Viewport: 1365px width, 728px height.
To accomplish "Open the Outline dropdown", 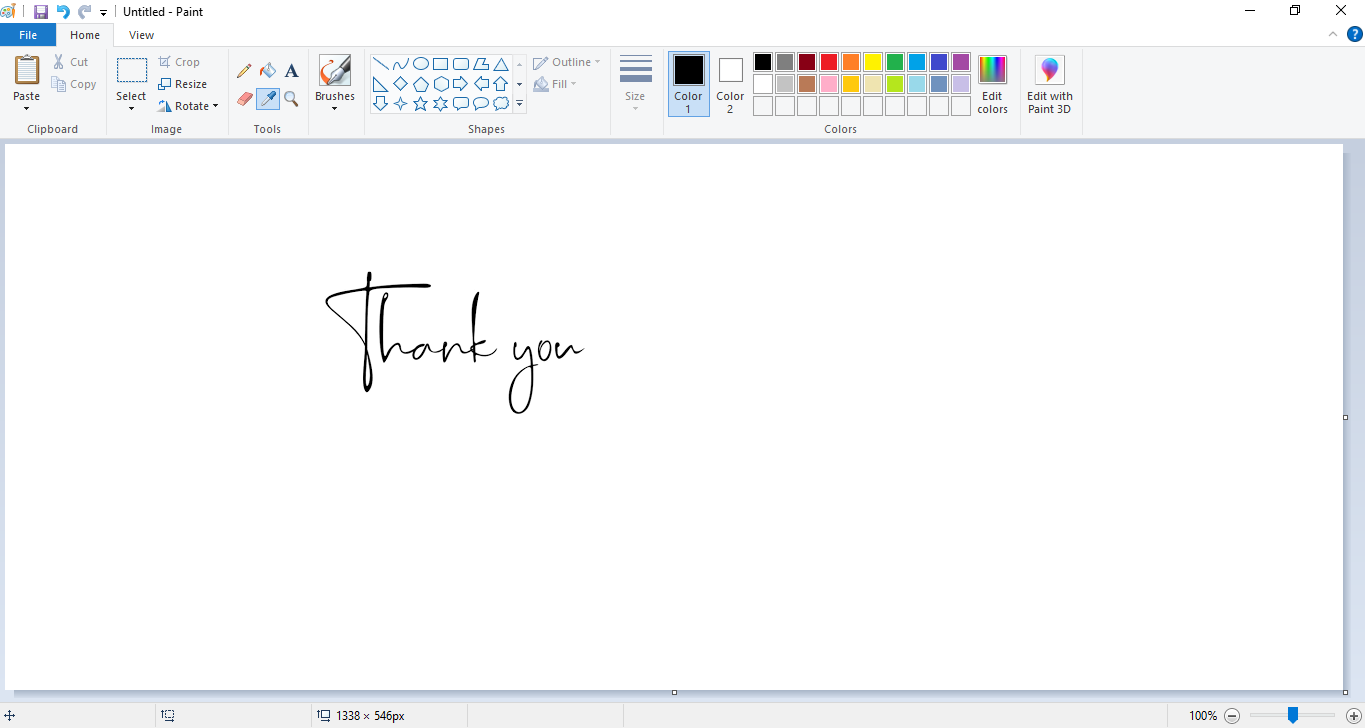I will (566, 61).
